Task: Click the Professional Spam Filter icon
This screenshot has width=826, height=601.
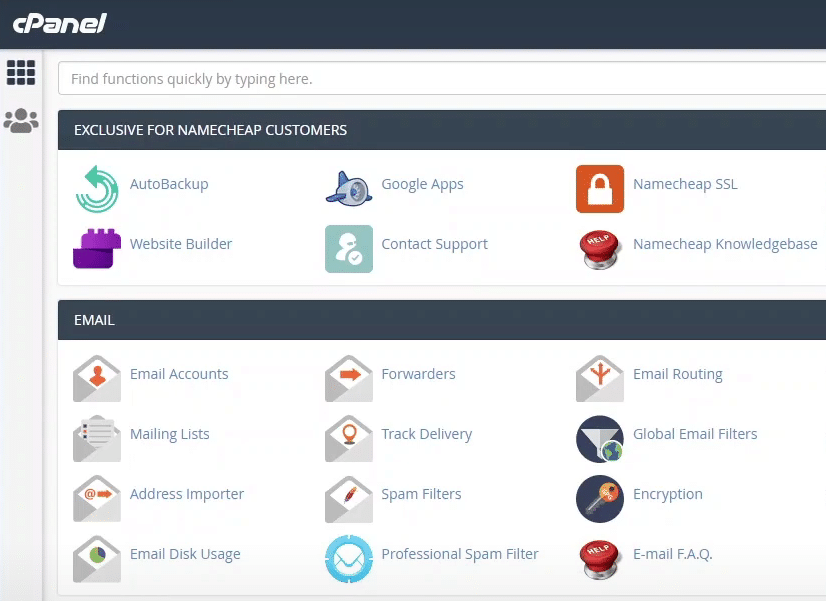Action: click(x=349, y=559)
